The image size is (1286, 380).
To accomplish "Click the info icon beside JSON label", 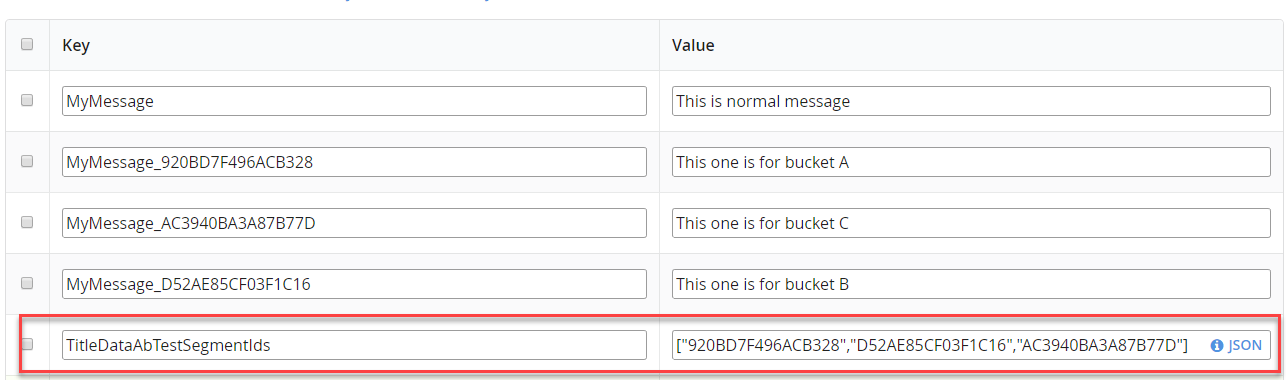I will click(x=1217, y=346).
